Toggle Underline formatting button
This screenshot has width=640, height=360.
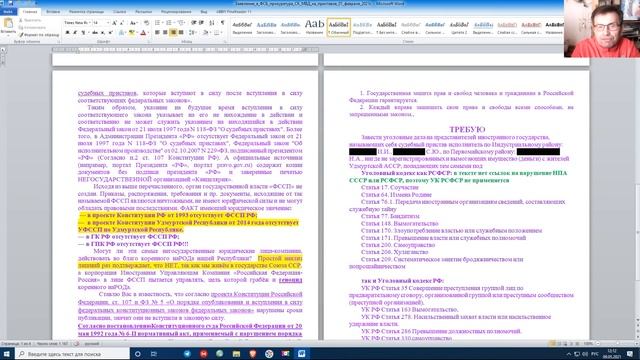(x=83, y=32)
